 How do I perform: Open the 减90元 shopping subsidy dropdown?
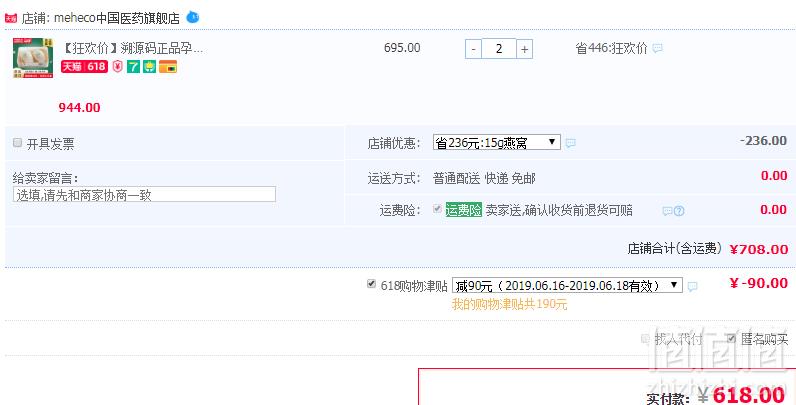click(x=567, y=285)
